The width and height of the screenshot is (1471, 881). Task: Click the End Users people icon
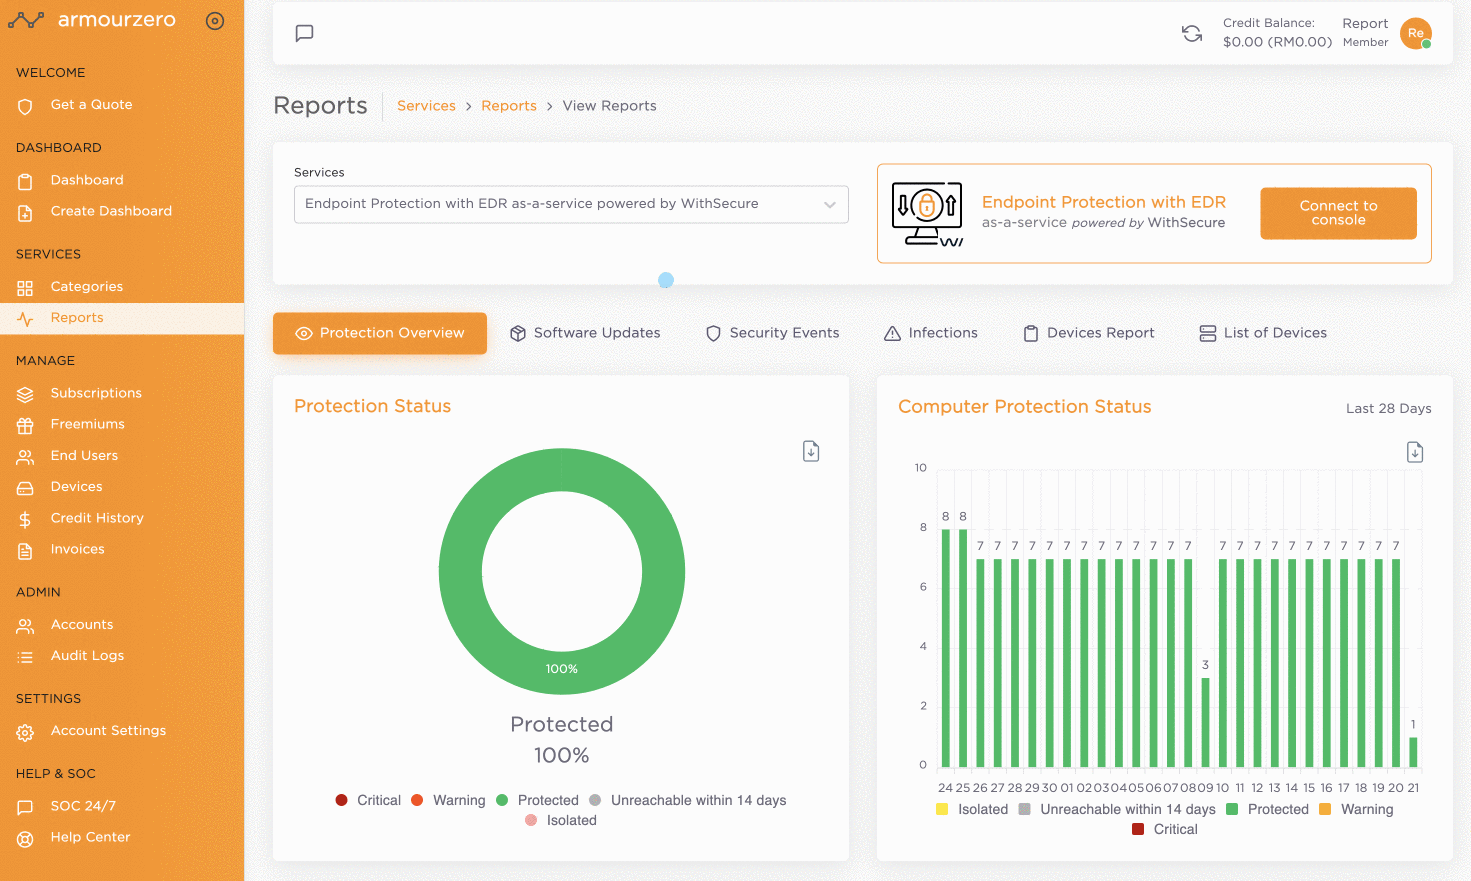click(25, 456)
